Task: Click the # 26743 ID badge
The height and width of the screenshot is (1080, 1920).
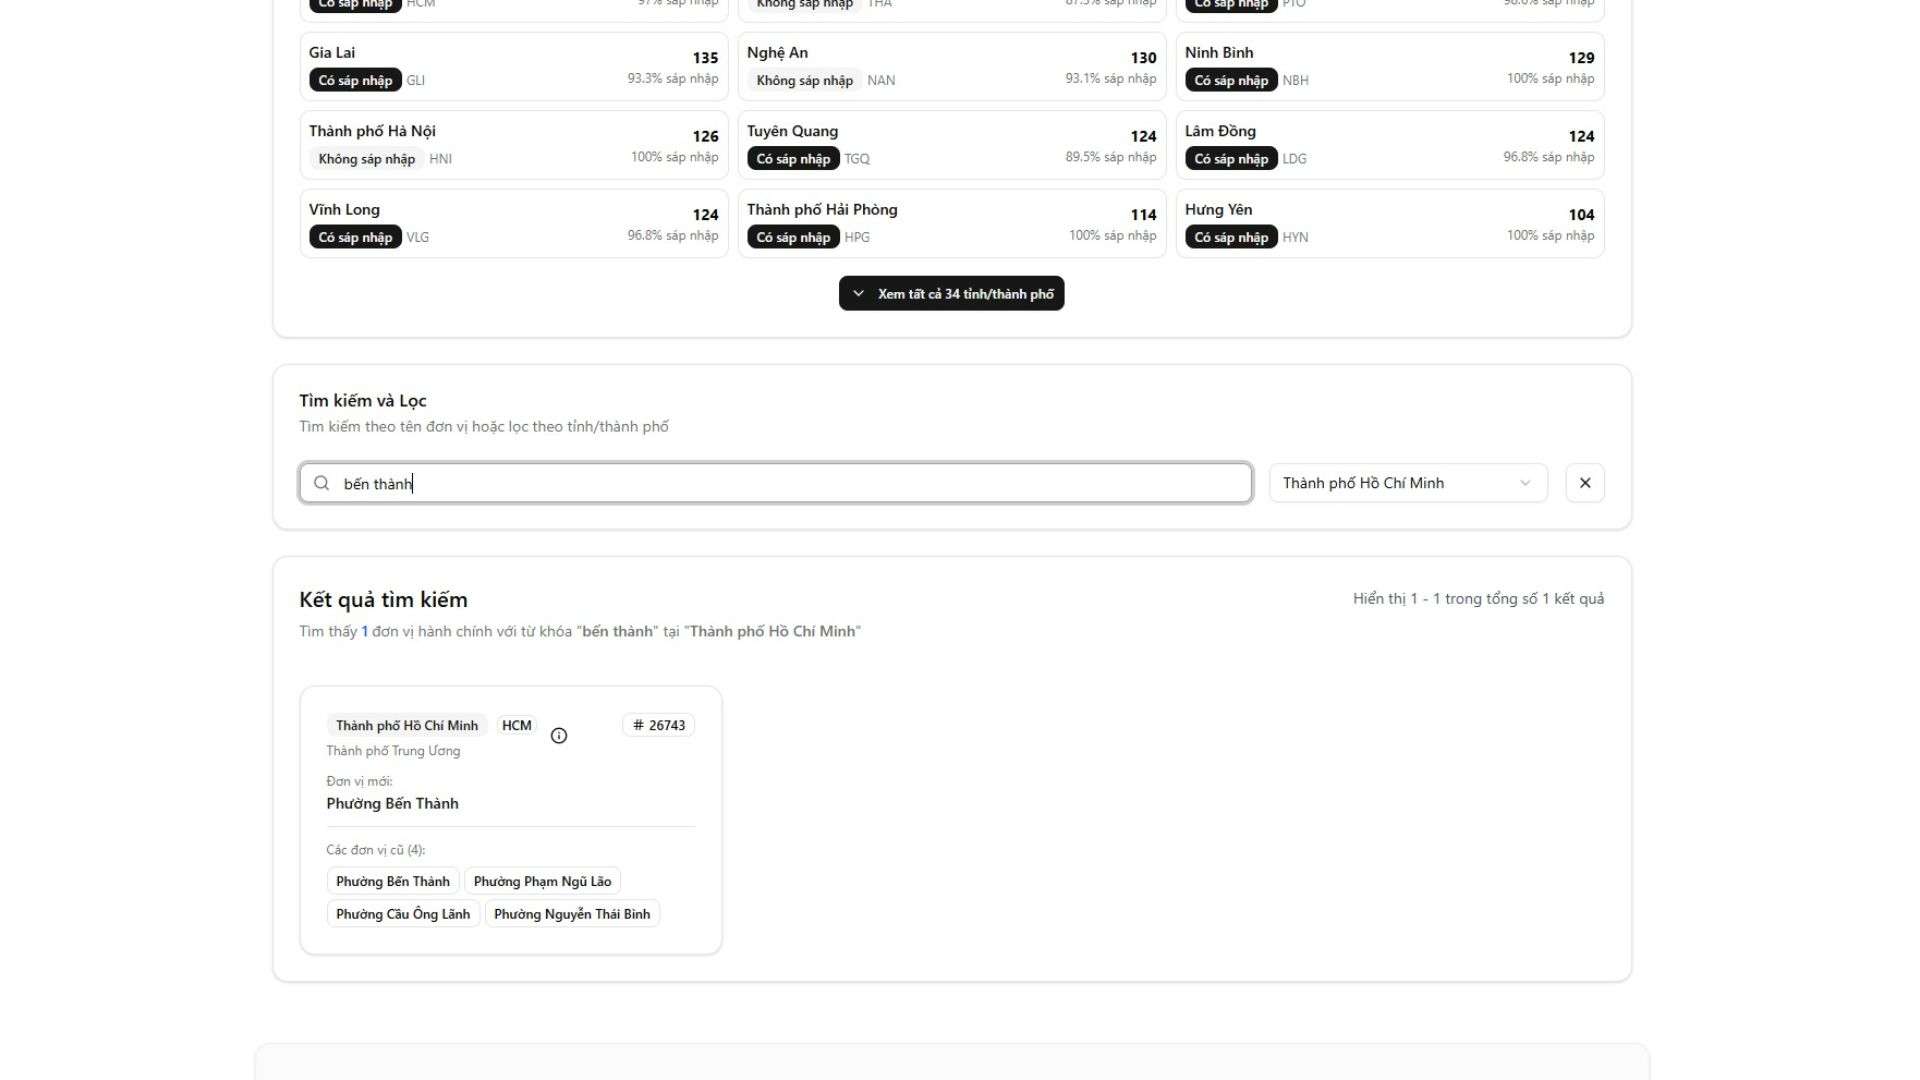Action: coord(659,726)
